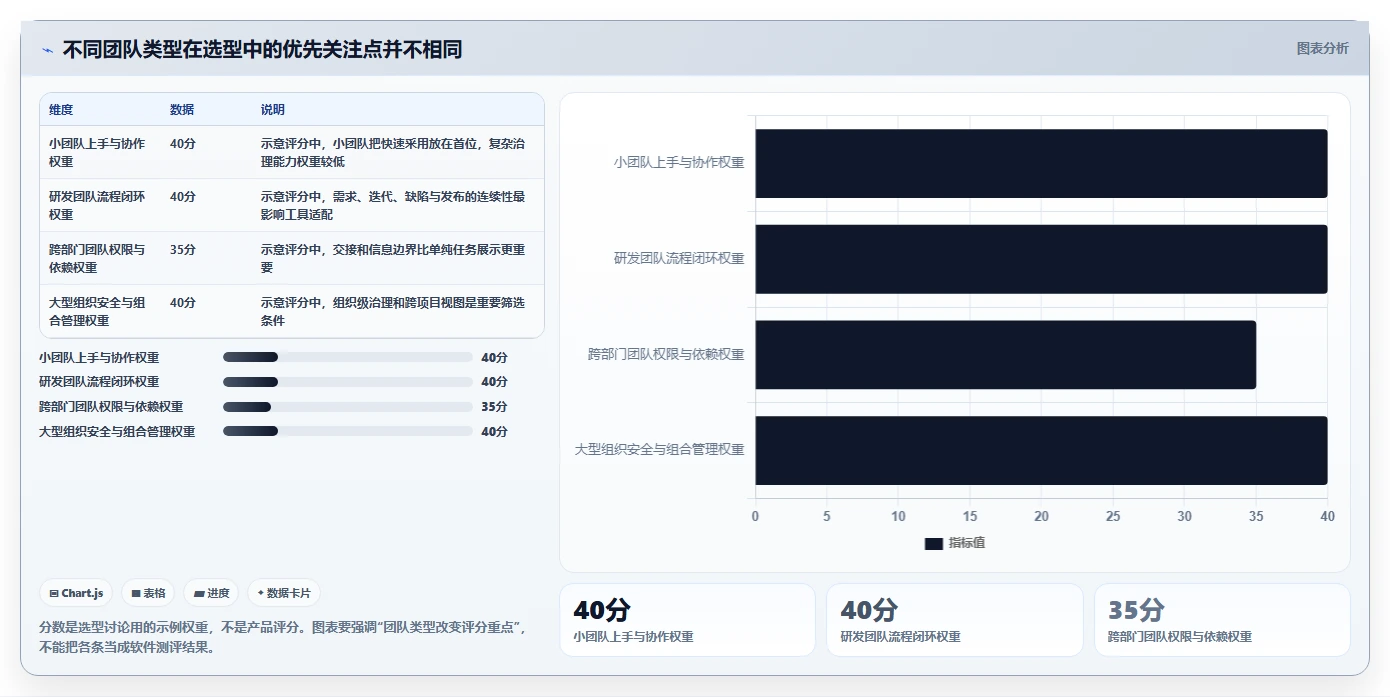This screenshot has width=1390, height=697.
Task: Click the 研发团队流程闭环权重 chart bar
Action: pyautogui.click(x=1041, y=259)
